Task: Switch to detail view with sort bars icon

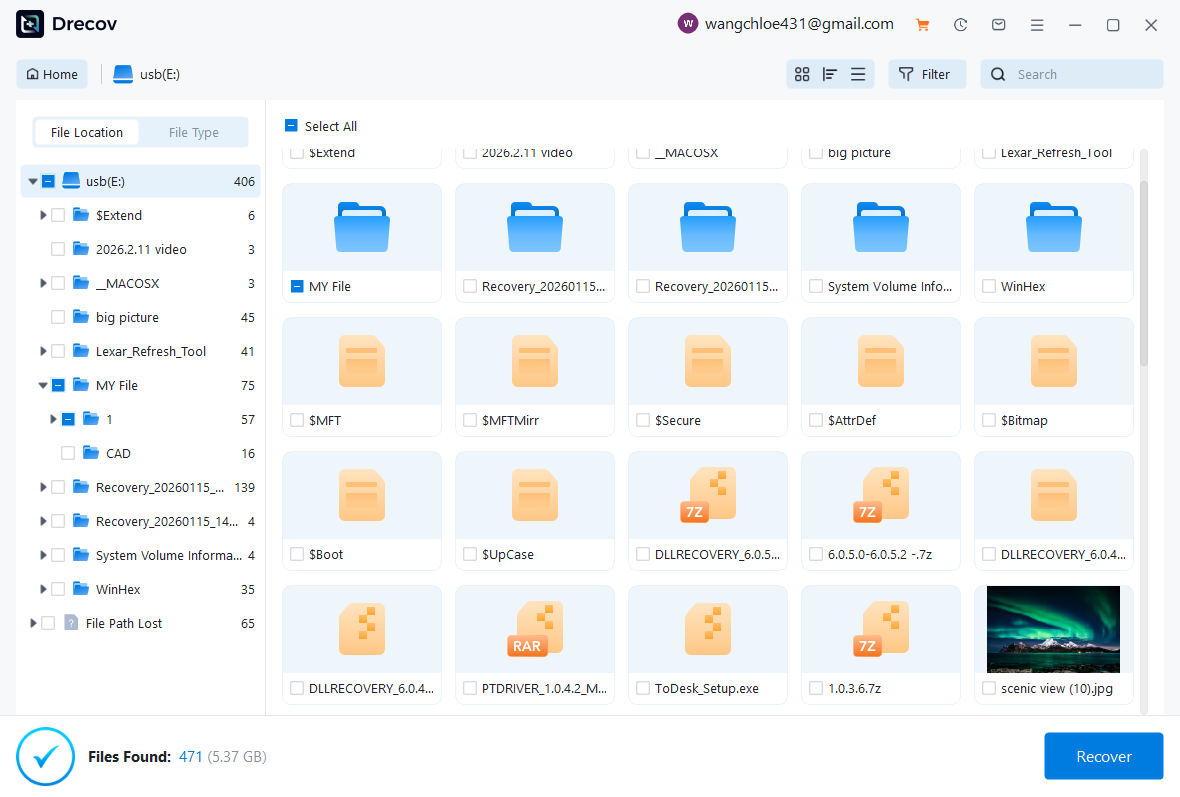Action: [x=830, y=74]
